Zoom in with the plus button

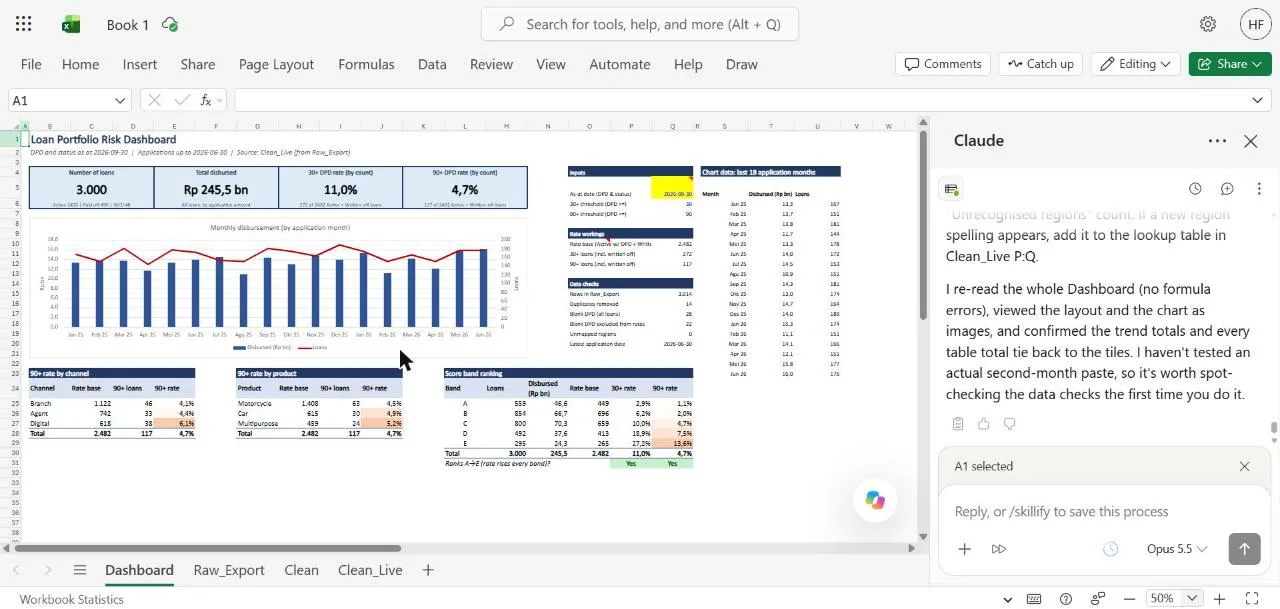tap(1219, 599)
